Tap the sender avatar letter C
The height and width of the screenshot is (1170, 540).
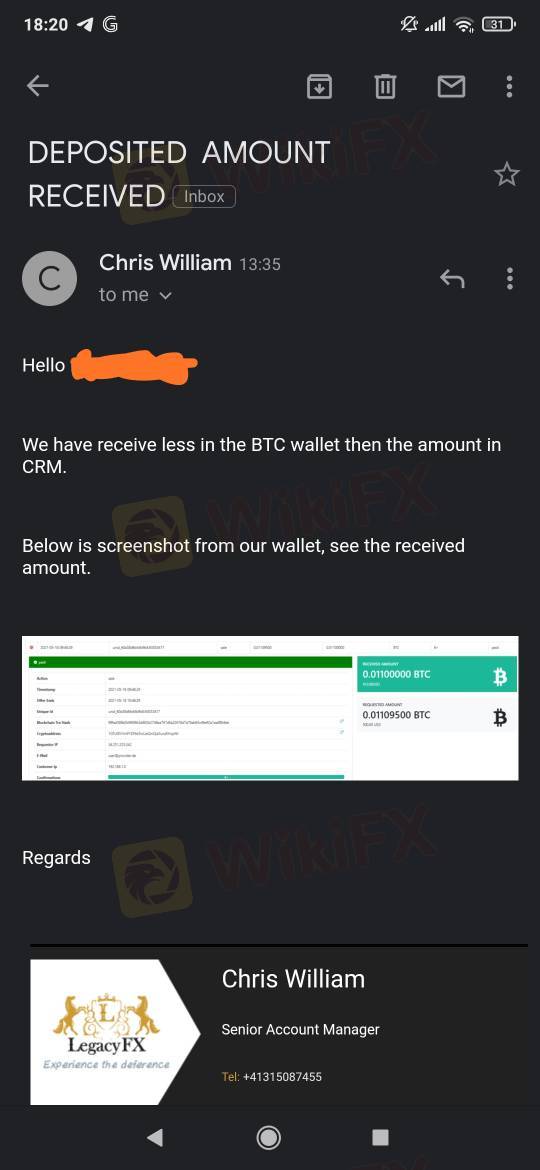coord(49,279)
